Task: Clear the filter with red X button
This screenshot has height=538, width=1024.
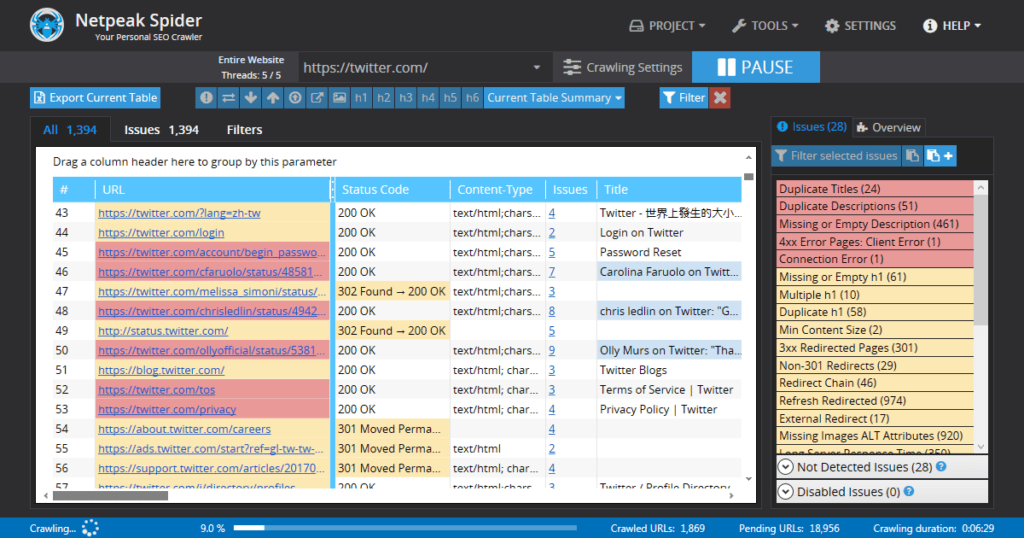Action: [x=720, y=98]
